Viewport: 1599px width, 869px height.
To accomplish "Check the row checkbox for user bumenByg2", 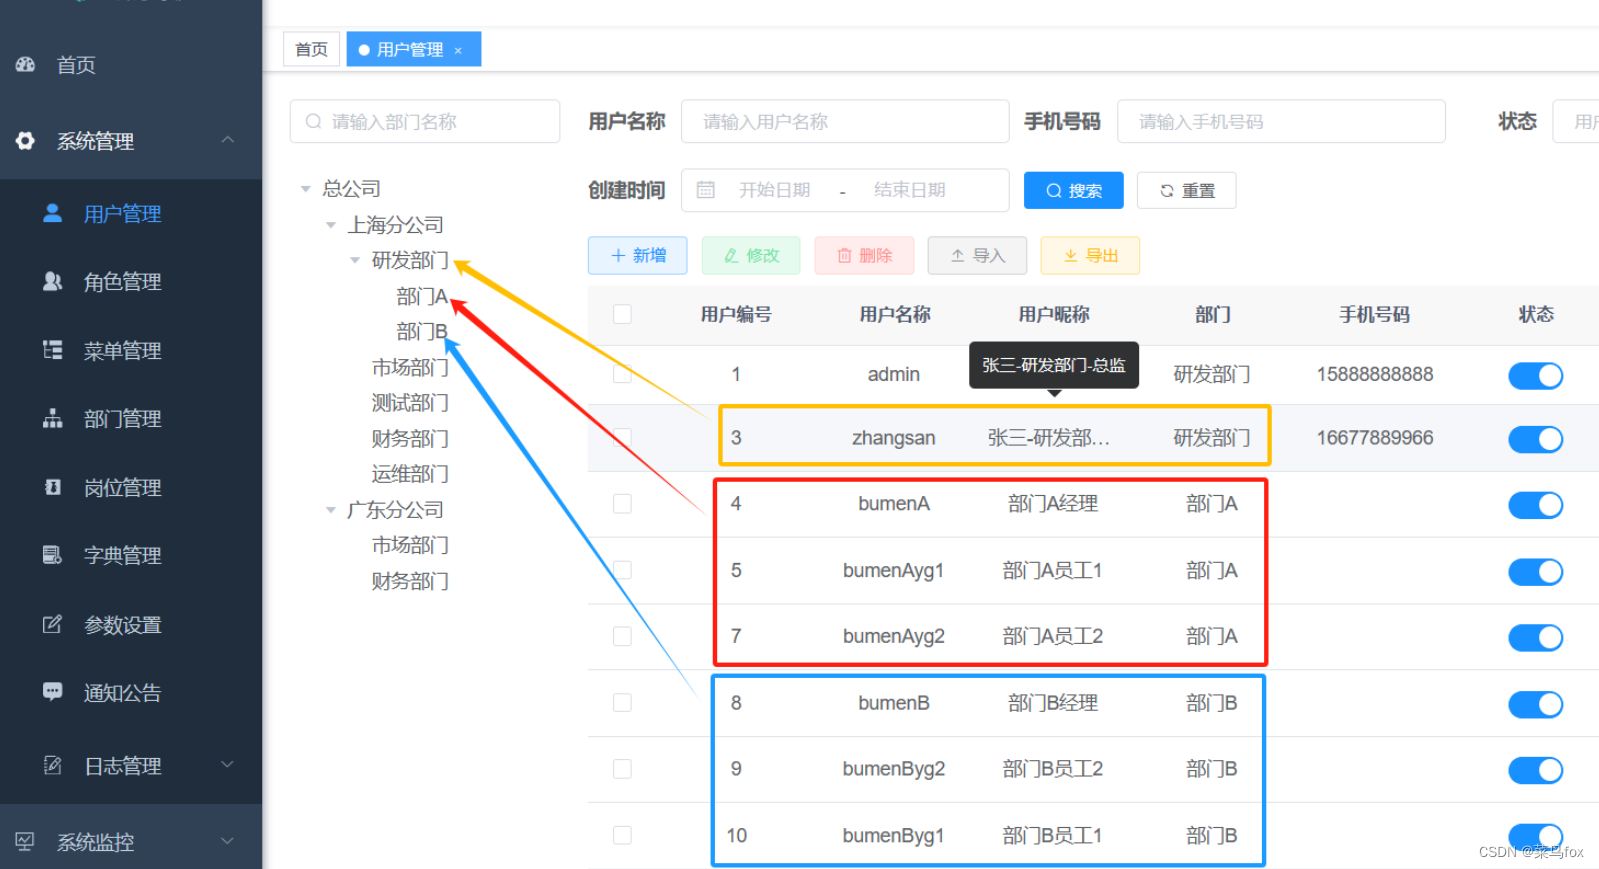I will coord(622,768).
